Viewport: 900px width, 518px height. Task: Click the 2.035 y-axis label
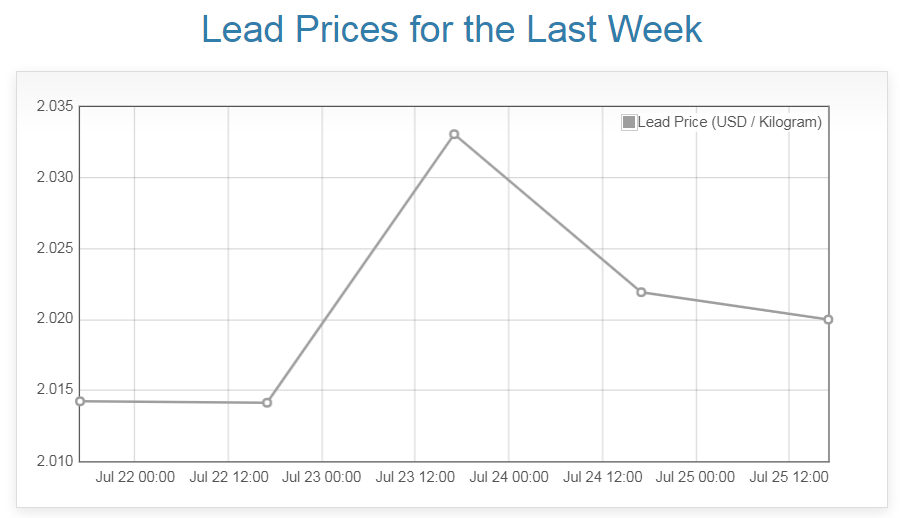point(55,107)
